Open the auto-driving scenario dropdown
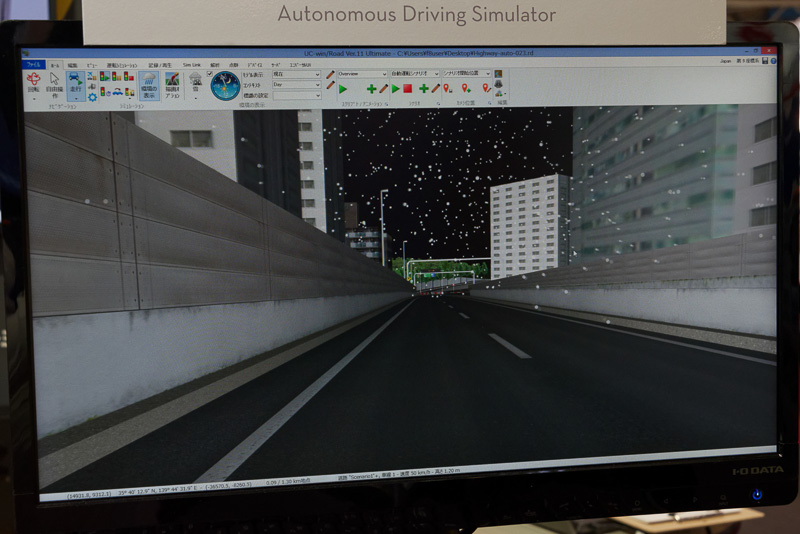 [x=415, y=73]
